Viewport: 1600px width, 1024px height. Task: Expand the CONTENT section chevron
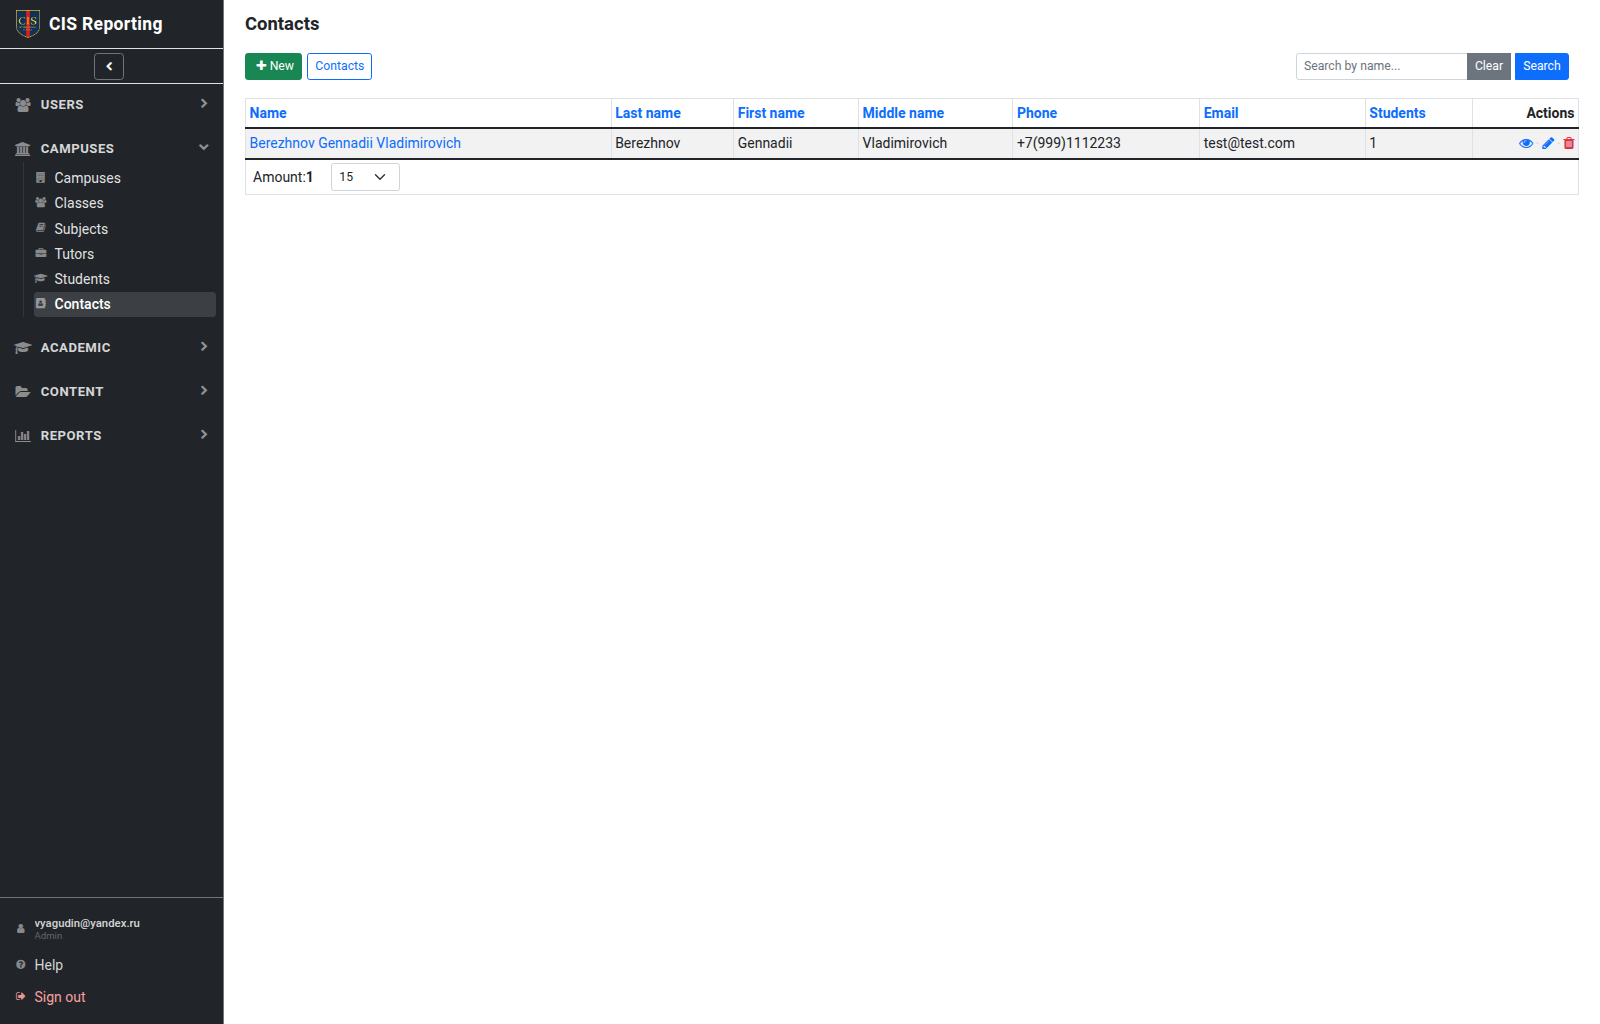(x=204, y=390)
